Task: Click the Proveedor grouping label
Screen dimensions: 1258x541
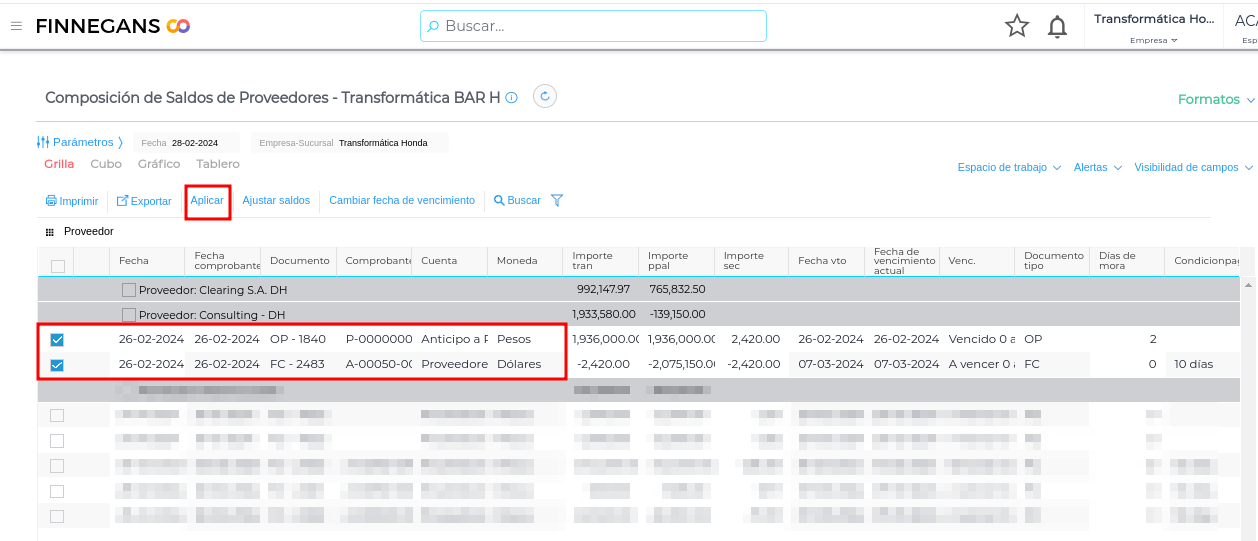Action: tap(89, 231)
